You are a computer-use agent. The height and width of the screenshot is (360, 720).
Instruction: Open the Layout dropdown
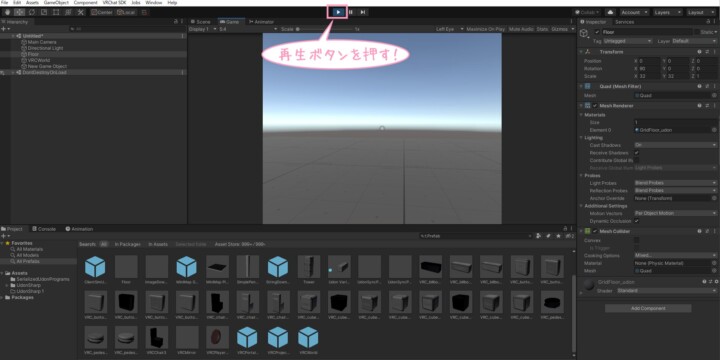pos(701,12)
